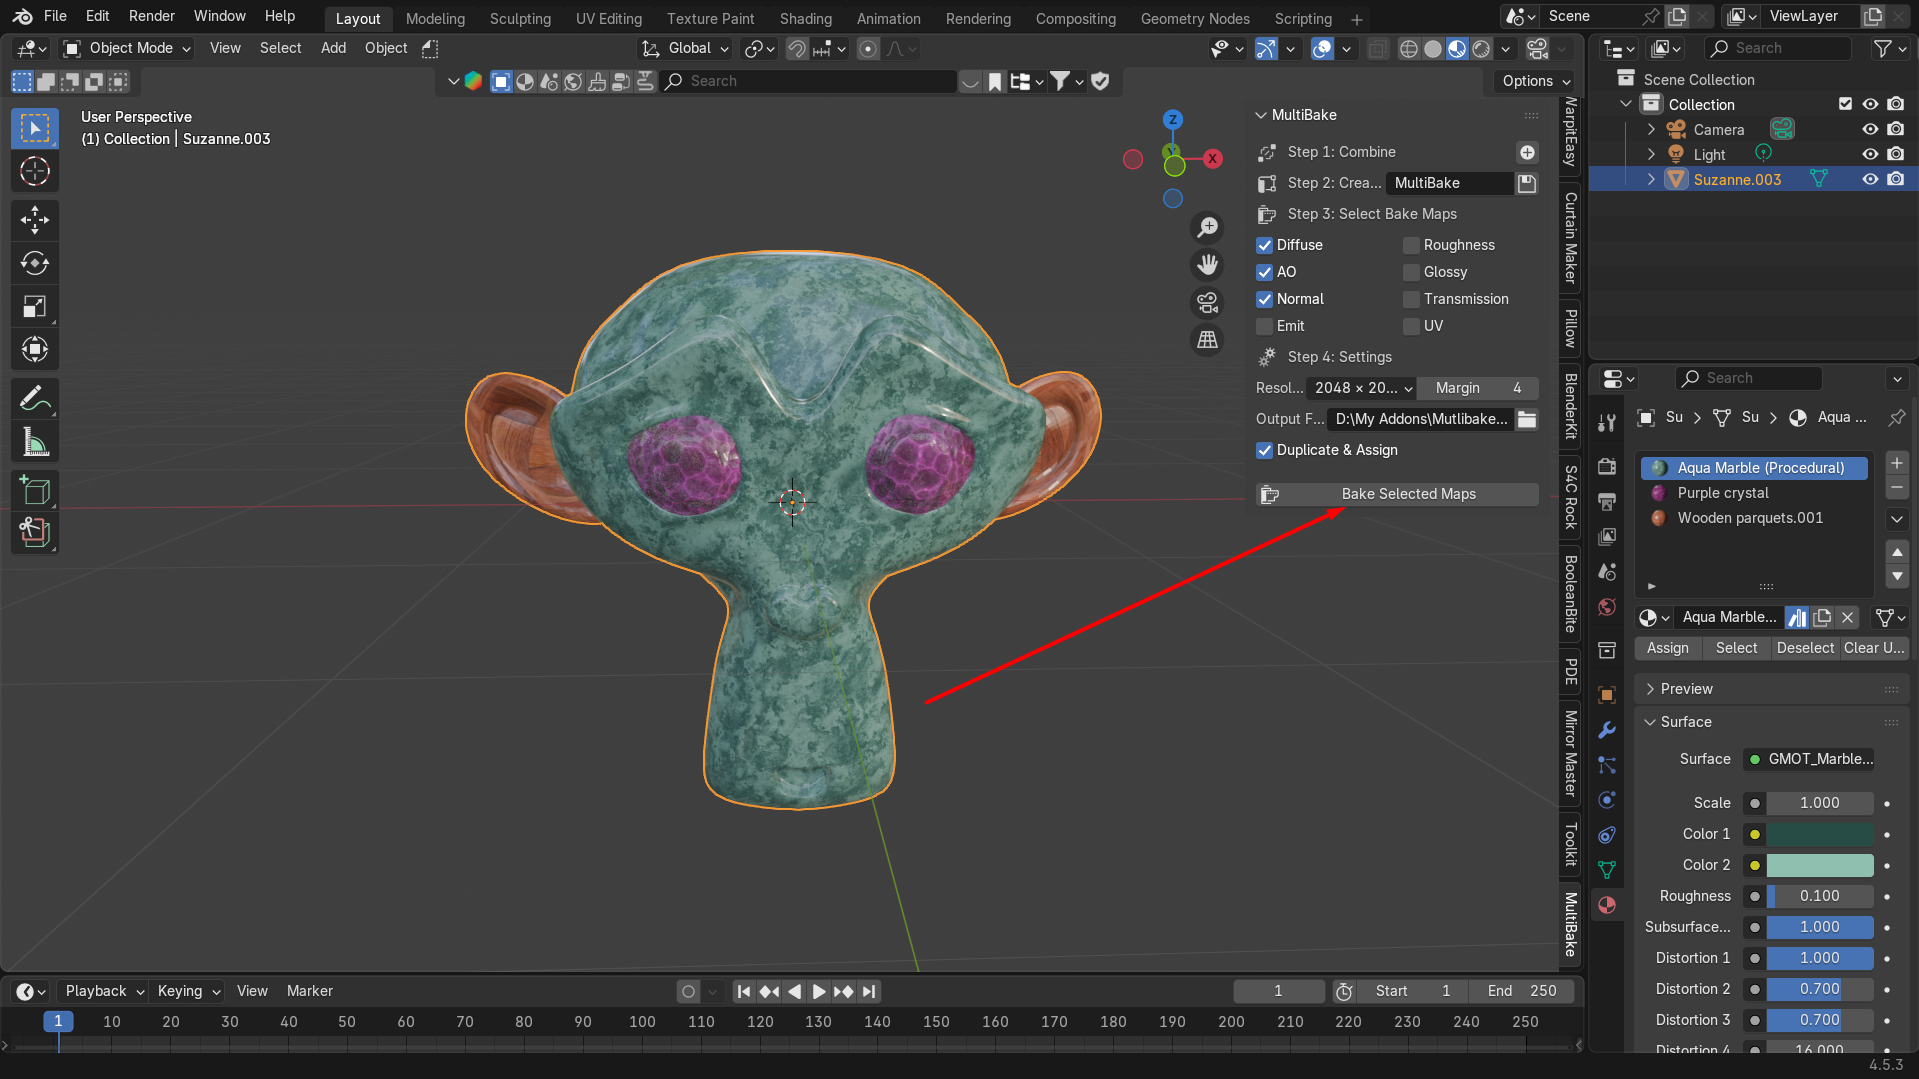
Task: Select the Move tool
Action: 35,219
